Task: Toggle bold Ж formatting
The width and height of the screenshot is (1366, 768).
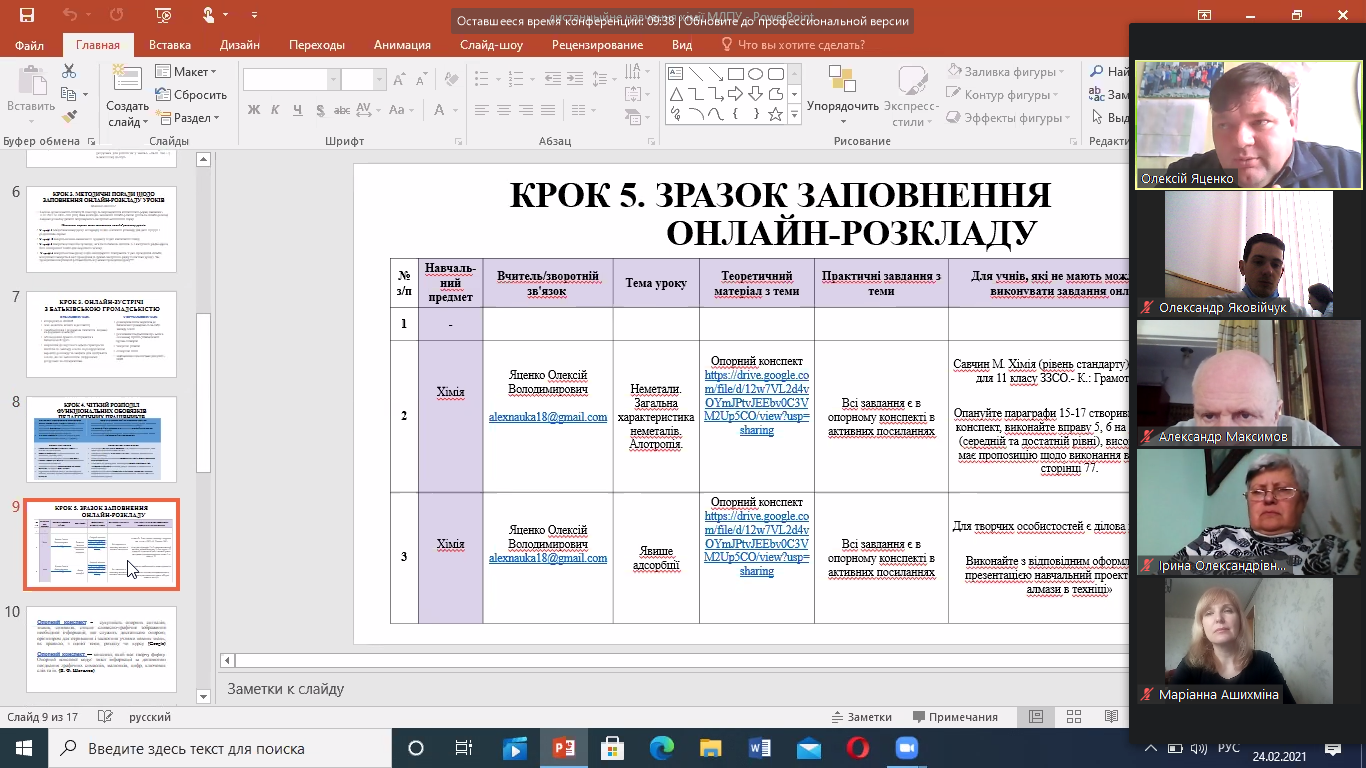Action: 254,110
